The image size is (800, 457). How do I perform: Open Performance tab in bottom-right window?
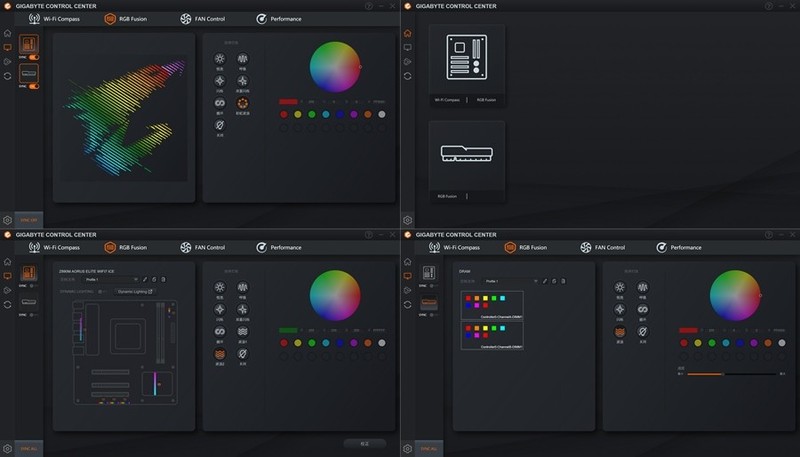679,247
